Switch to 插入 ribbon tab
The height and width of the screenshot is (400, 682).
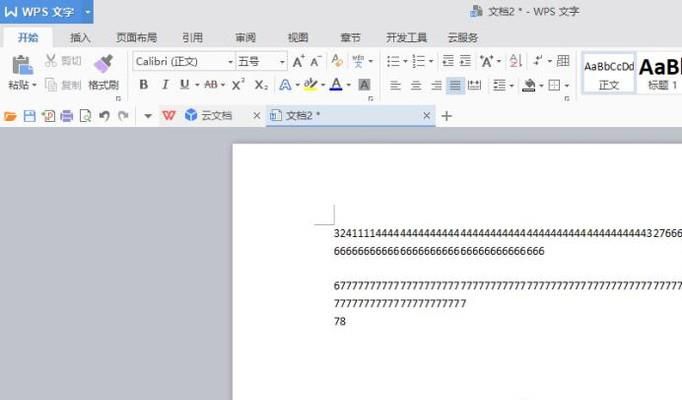click(x=80, y=38)
